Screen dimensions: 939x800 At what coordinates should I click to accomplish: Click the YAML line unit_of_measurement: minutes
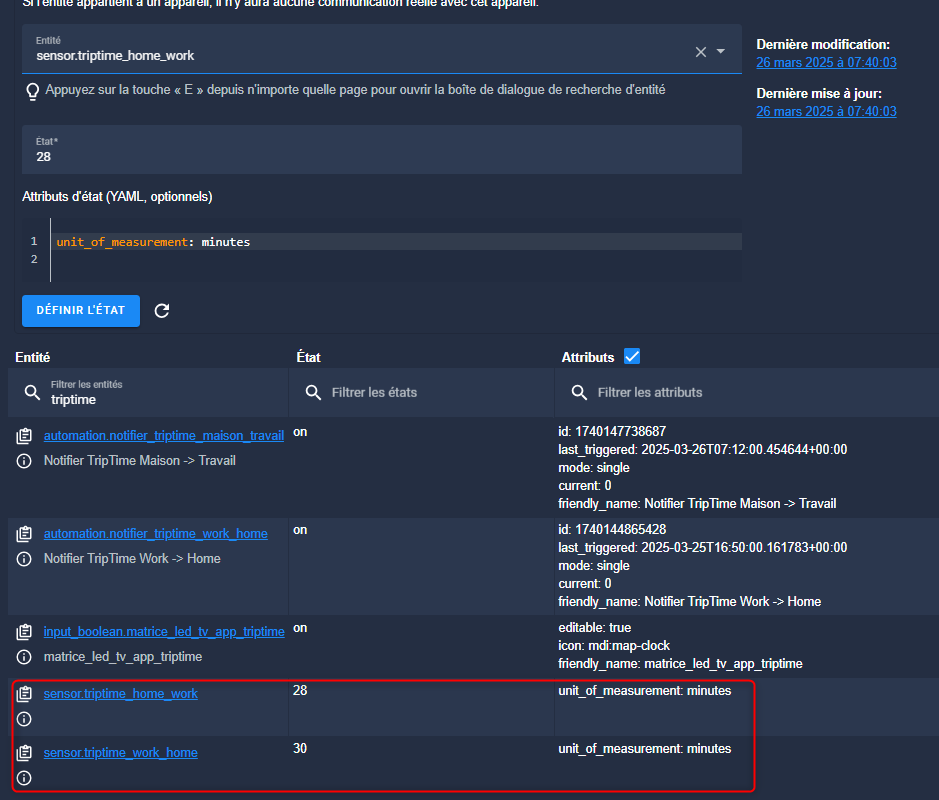tap(153, 242)
